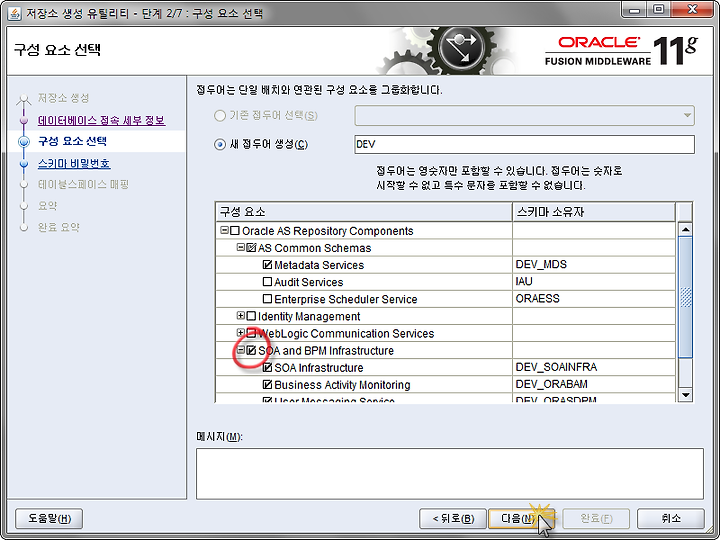Toggle AS Common Schemas checkbox
This screenshot has height=540, width=720.
coord(251,248)
